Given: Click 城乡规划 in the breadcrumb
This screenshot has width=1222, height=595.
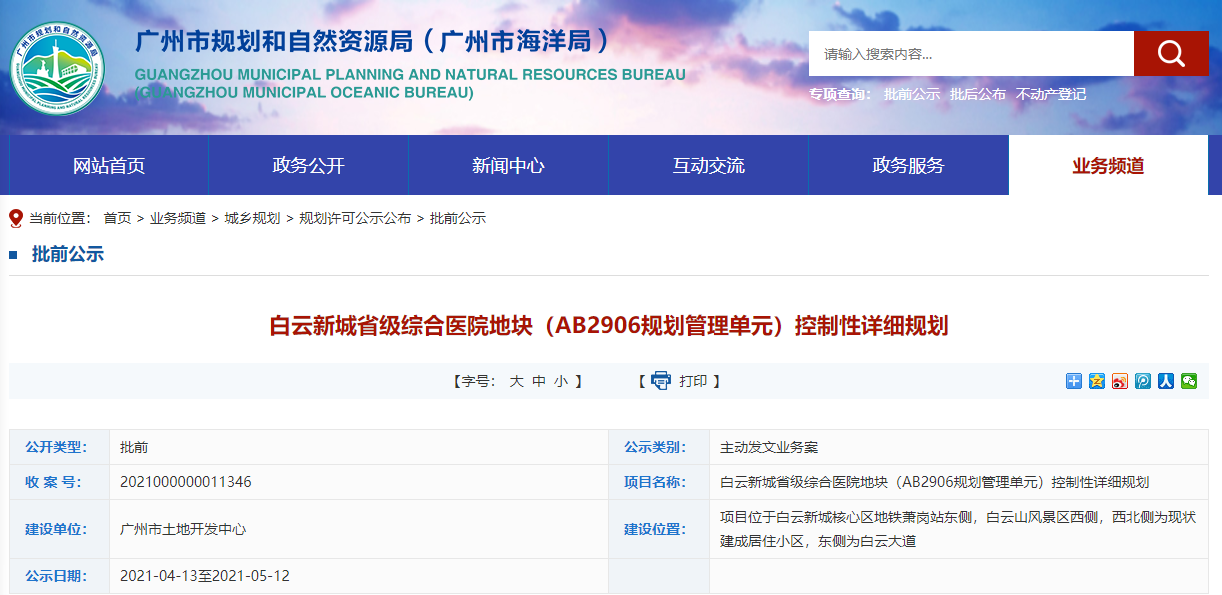Looking at the screenshot, I should click(x=252, y=218).
